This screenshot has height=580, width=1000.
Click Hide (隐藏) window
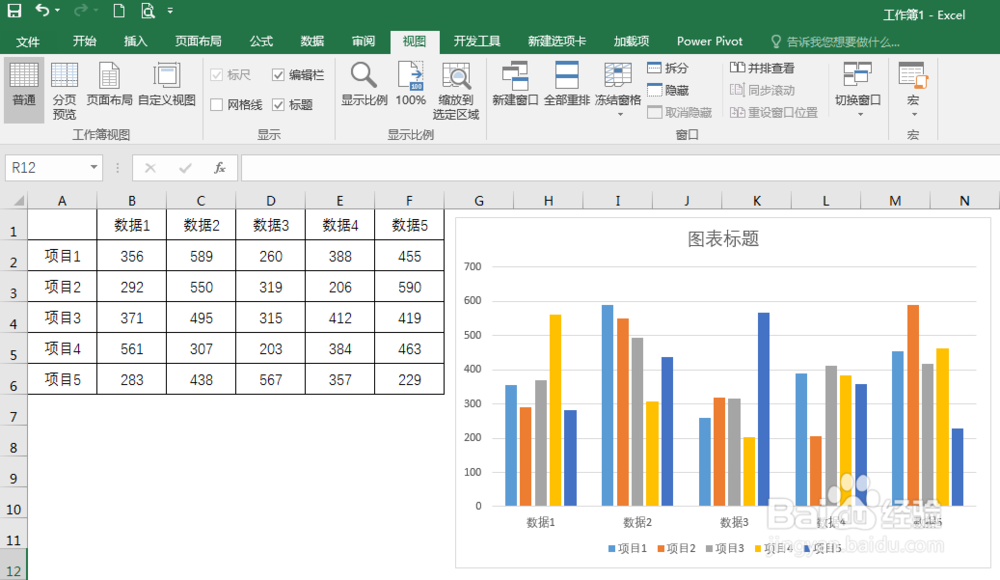tap(668, 90)
